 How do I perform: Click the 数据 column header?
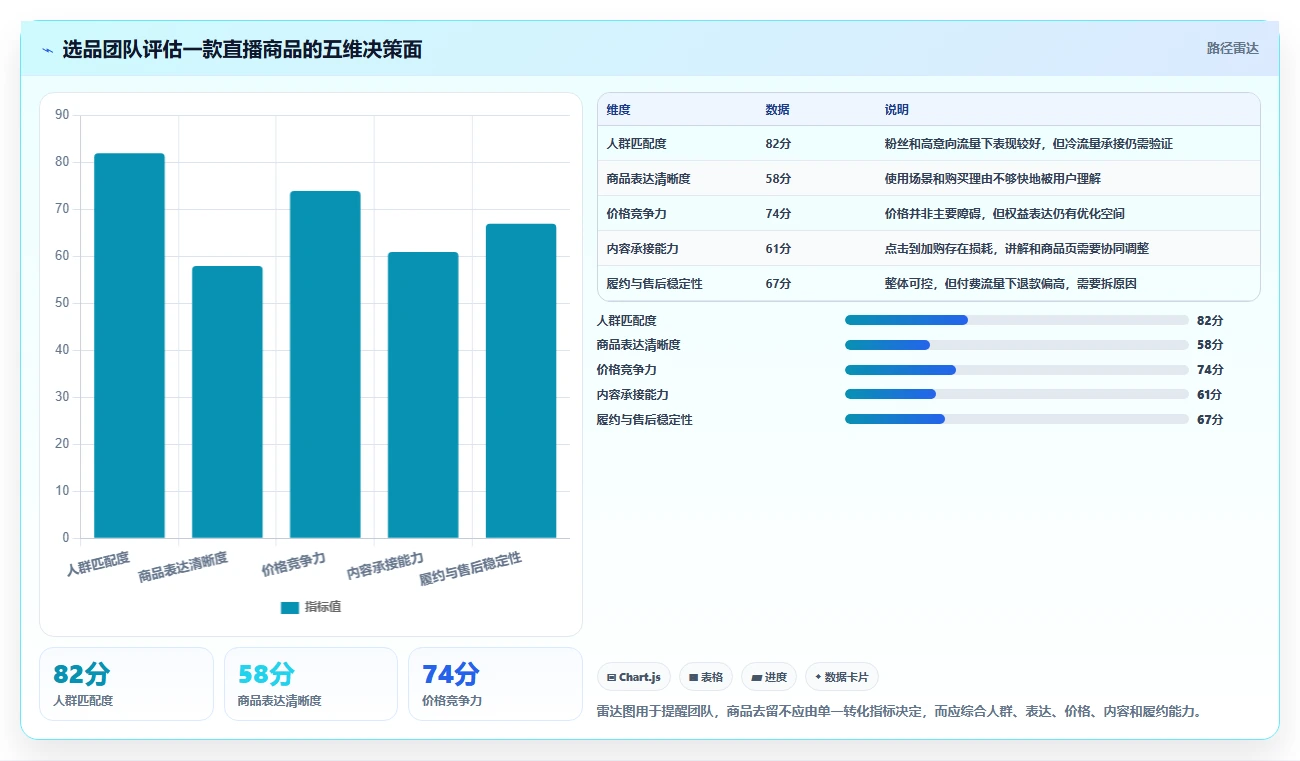pyautogui.click(x=778, y=110)
